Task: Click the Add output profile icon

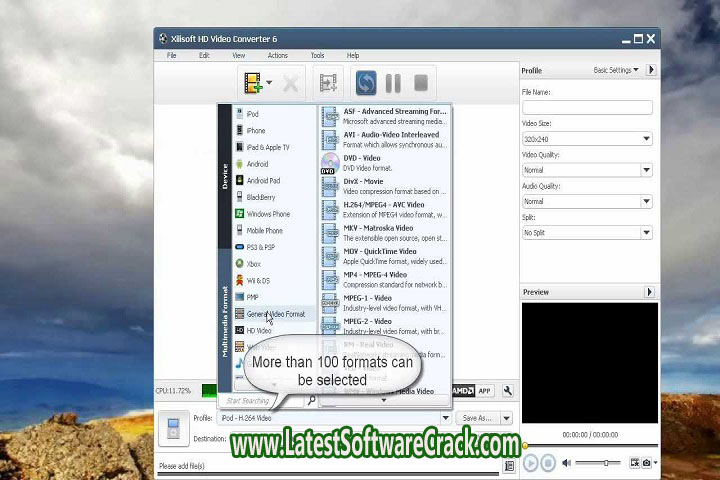Action: pos(327,83)
